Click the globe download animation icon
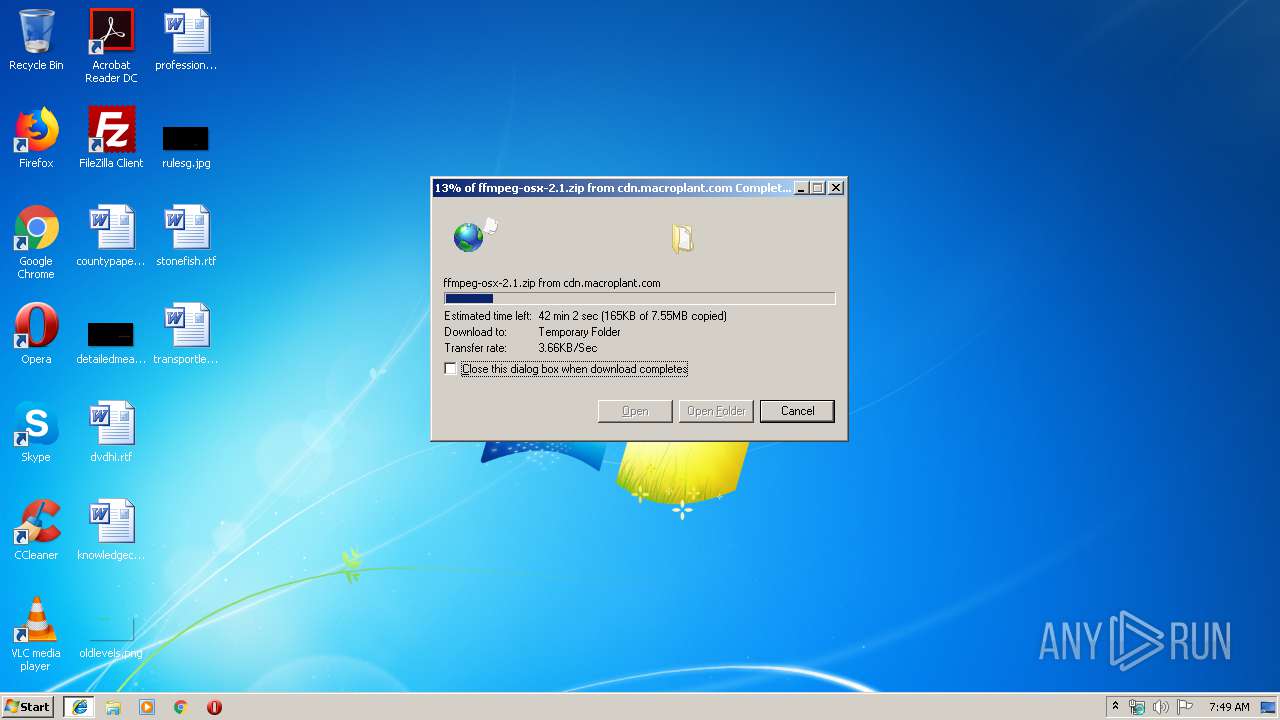1280x720 pixels. click(x=469, y=237)
